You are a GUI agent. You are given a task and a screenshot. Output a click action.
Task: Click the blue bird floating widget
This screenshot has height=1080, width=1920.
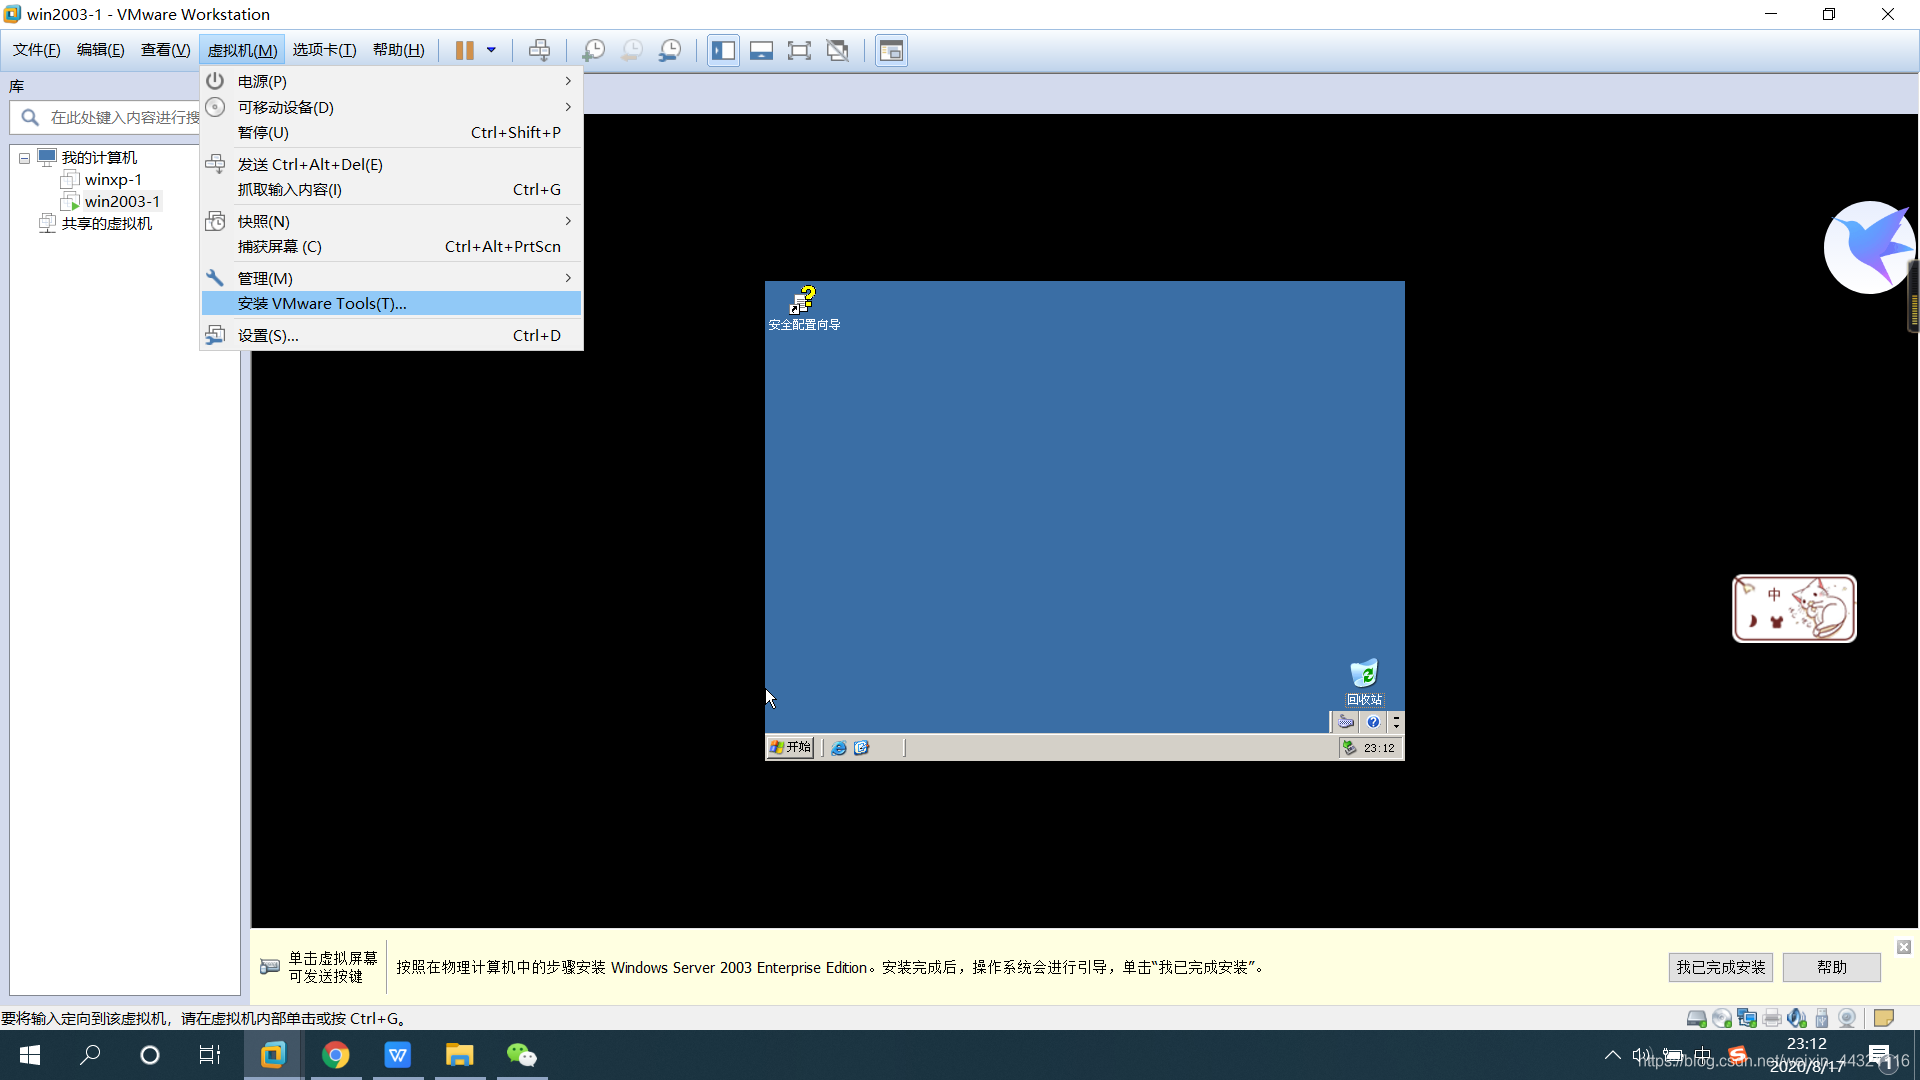pos(1868,247)
